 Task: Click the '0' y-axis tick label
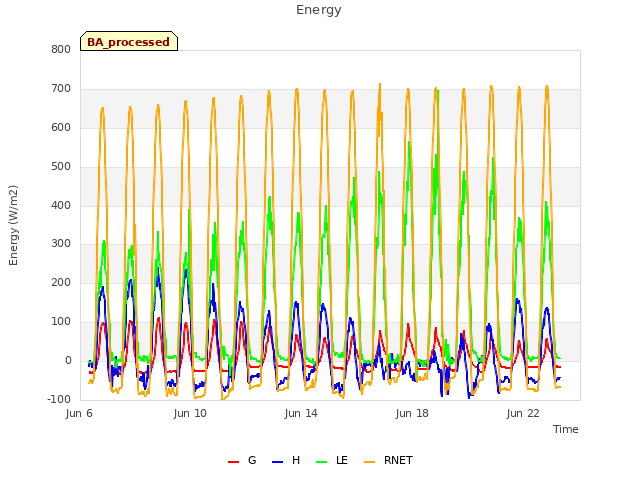pyautogui.click(x=68, y=360)
